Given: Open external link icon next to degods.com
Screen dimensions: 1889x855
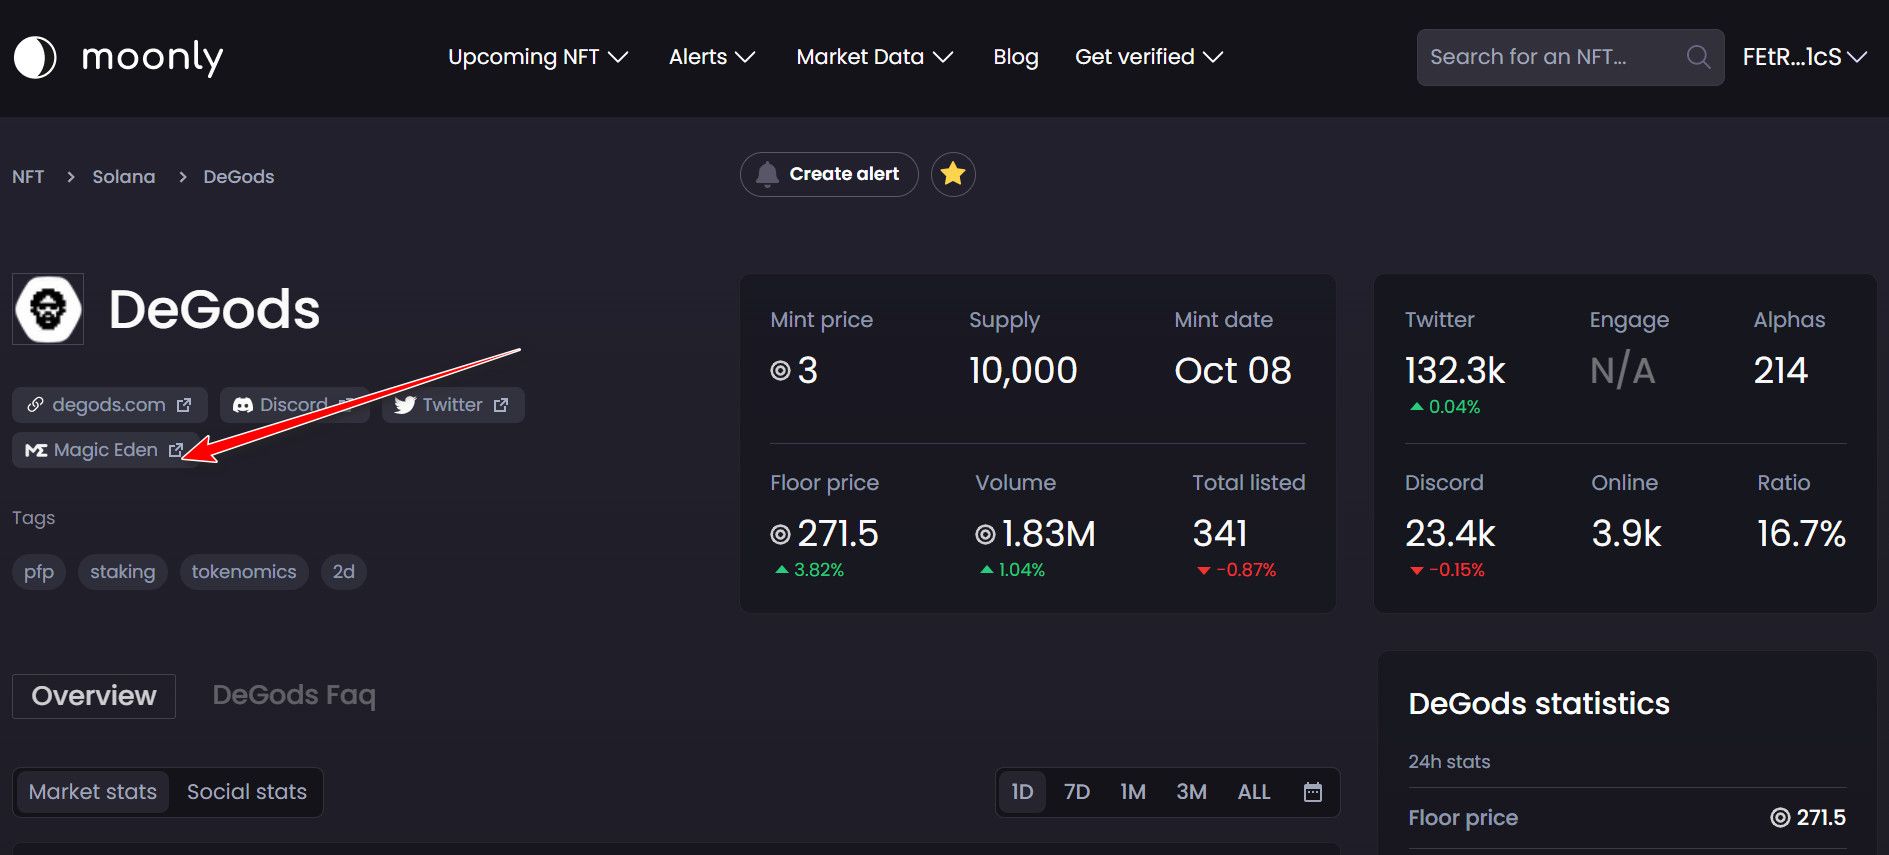Looking at the screenshot, I should pyautogui.click(x=184, y=405).
